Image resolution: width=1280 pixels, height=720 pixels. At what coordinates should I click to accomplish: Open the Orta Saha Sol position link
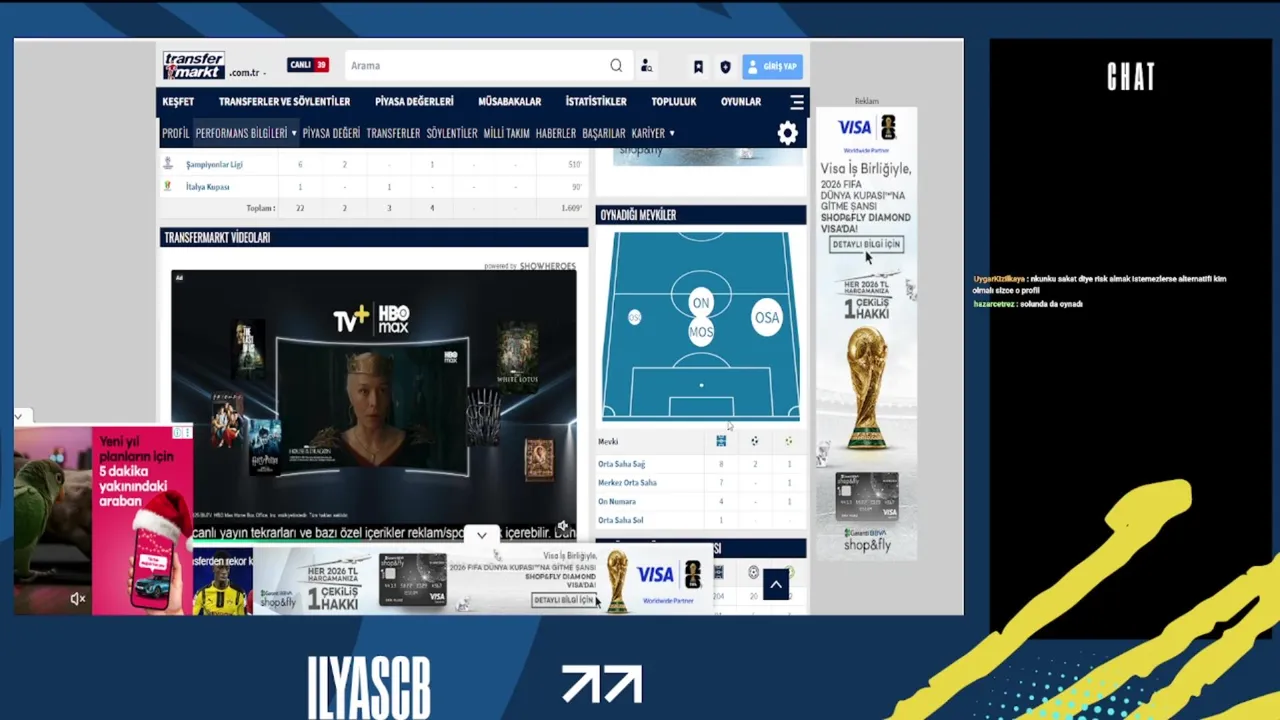point(620,521)
